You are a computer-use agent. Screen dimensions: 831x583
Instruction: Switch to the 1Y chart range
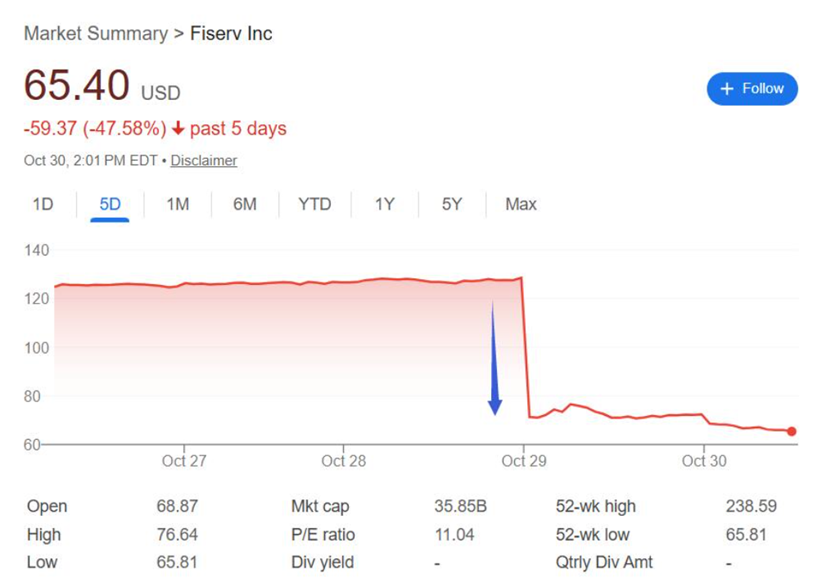click(x=385, y=204)
